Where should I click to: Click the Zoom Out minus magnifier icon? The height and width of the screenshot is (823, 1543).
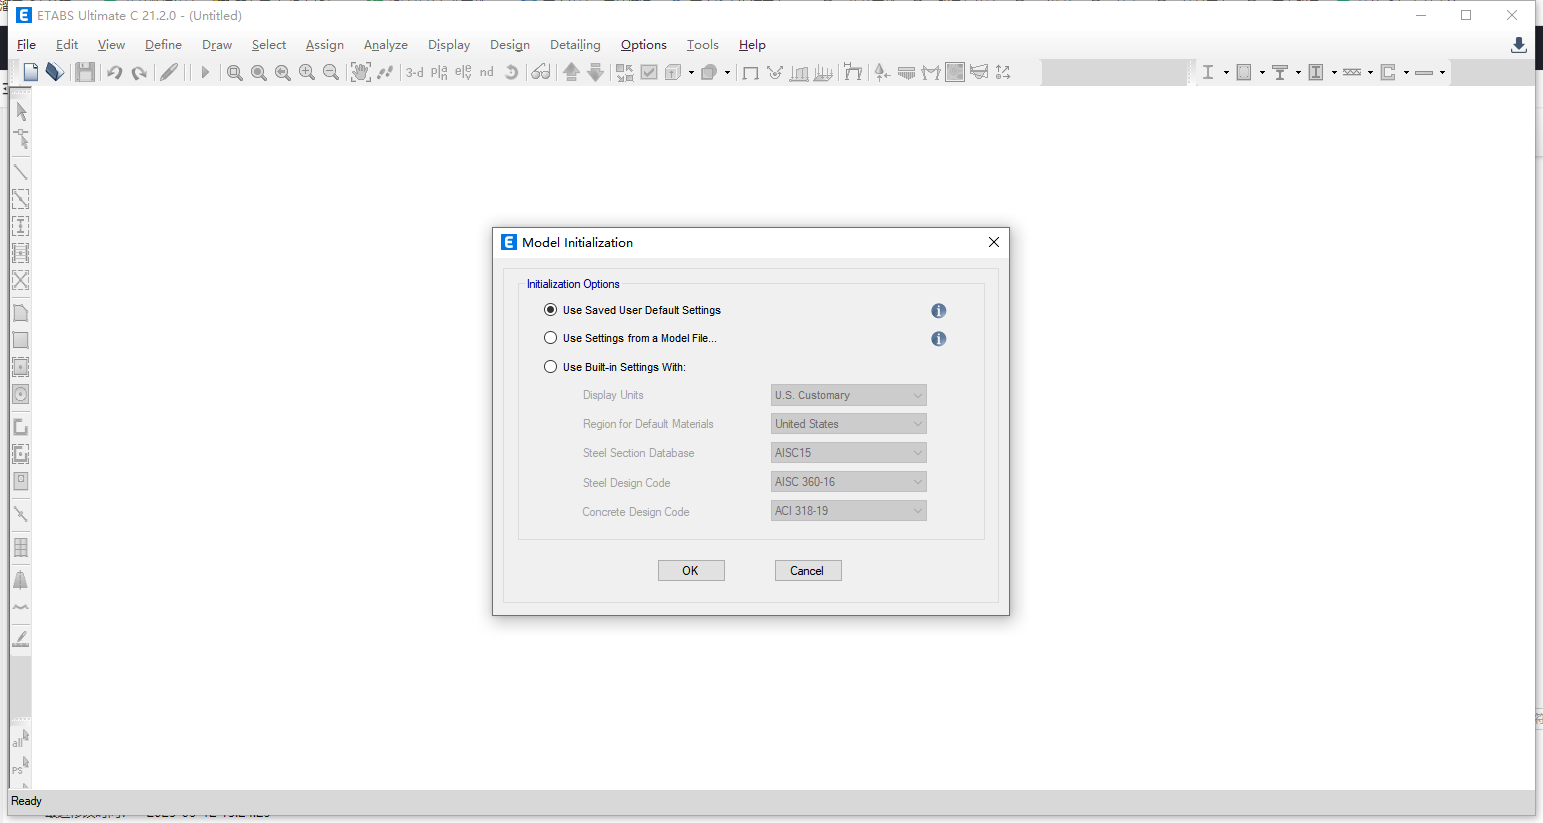point(331,72)
